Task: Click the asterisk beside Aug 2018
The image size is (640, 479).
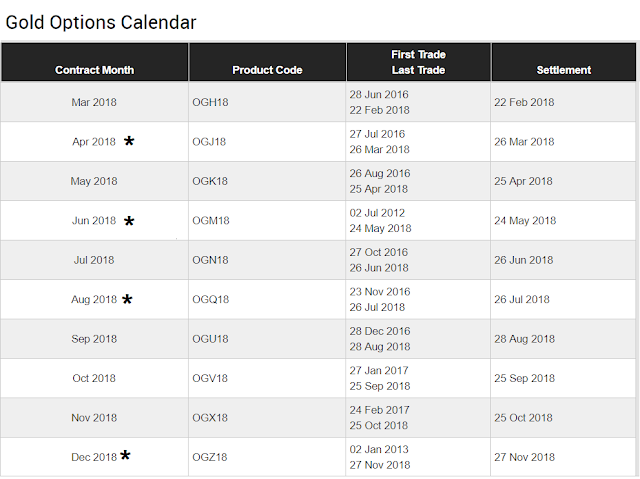Action: point(128,299)
